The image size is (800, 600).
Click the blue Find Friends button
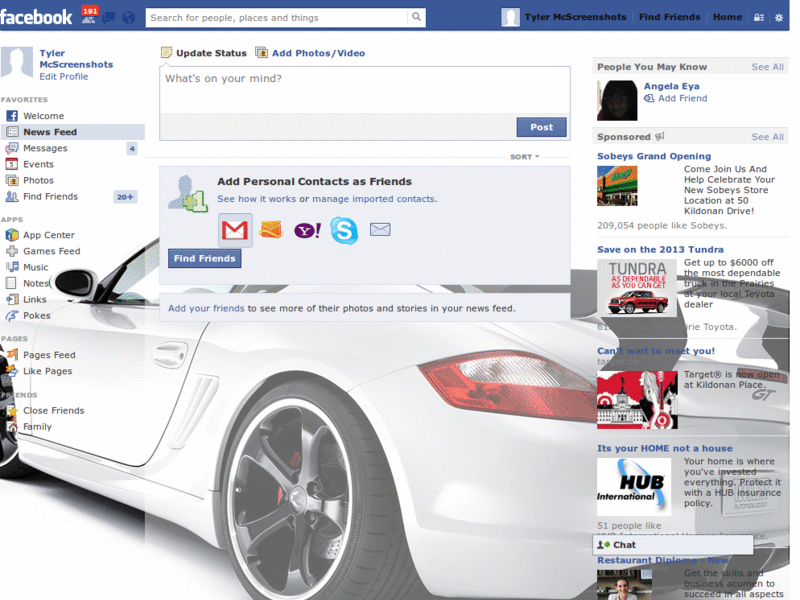pyautogui.click(x=205, y=259)
